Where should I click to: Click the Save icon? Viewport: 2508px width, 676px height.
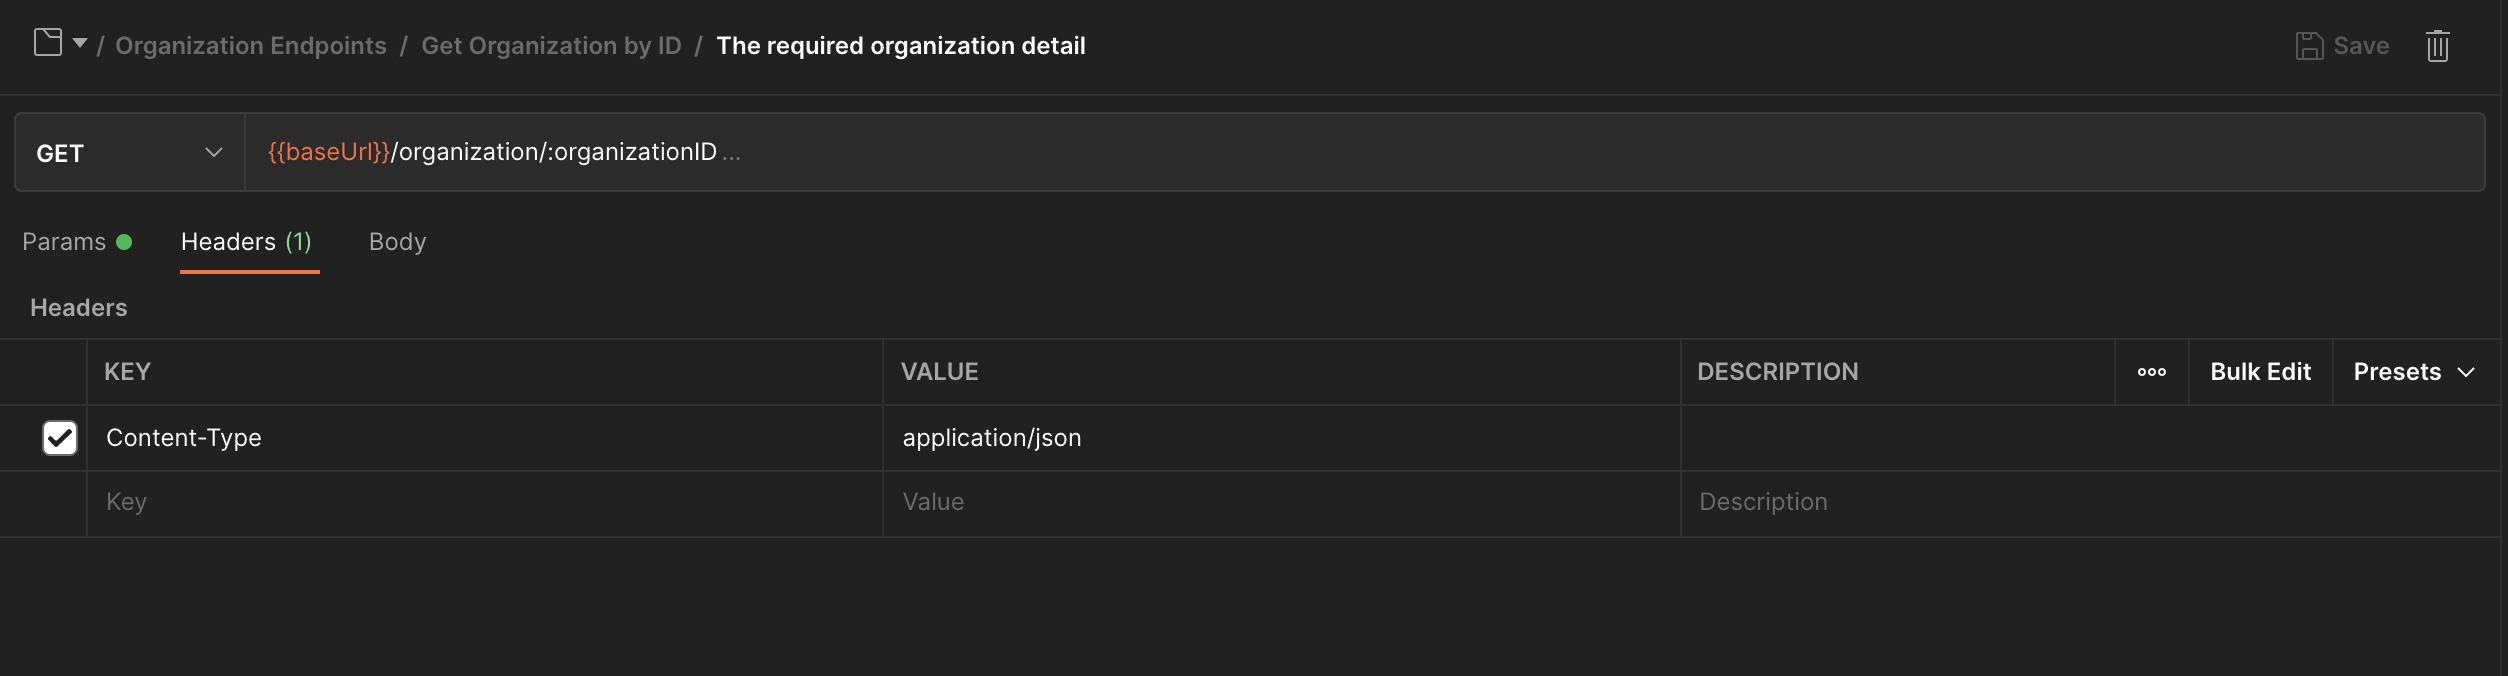[x=2311, y=45]
